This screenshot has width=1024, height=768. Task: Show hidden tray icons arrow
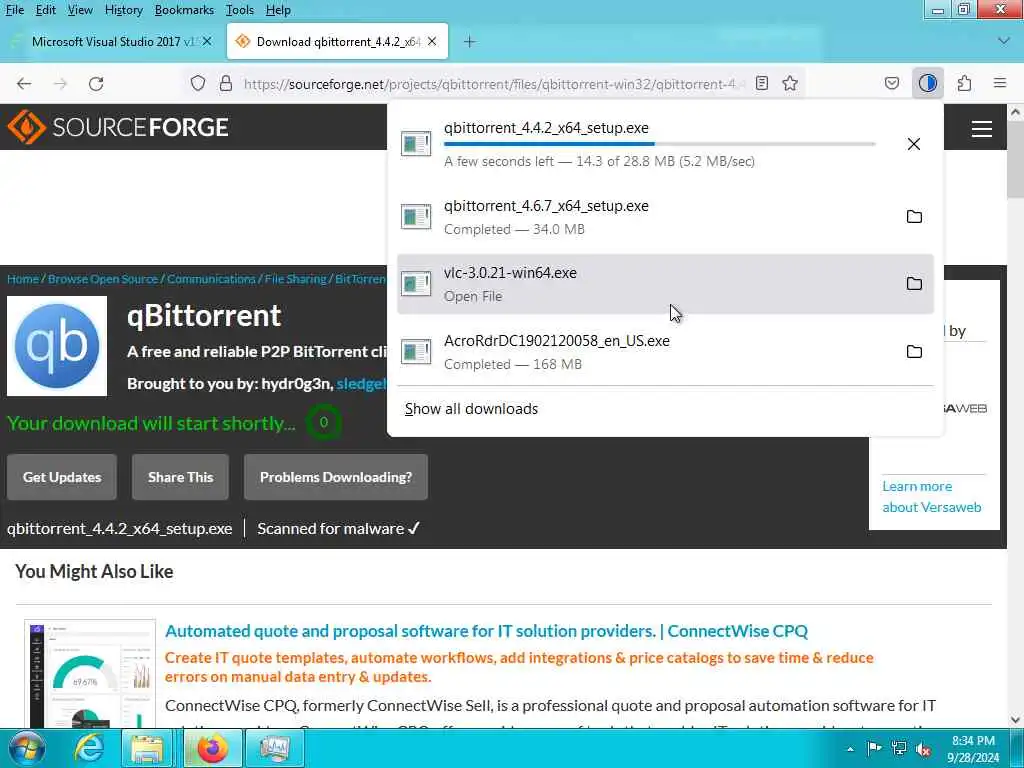point(850,749)
